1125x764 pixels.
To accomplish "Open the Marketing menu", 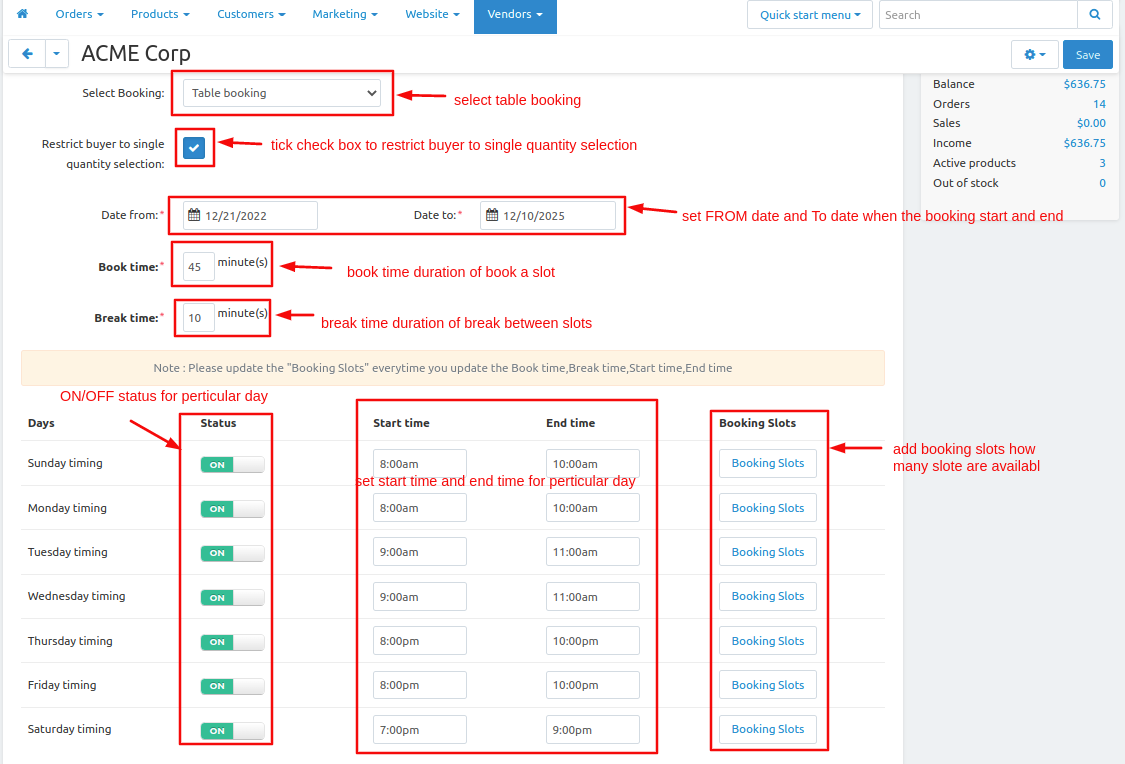I will tap(344, 15).
